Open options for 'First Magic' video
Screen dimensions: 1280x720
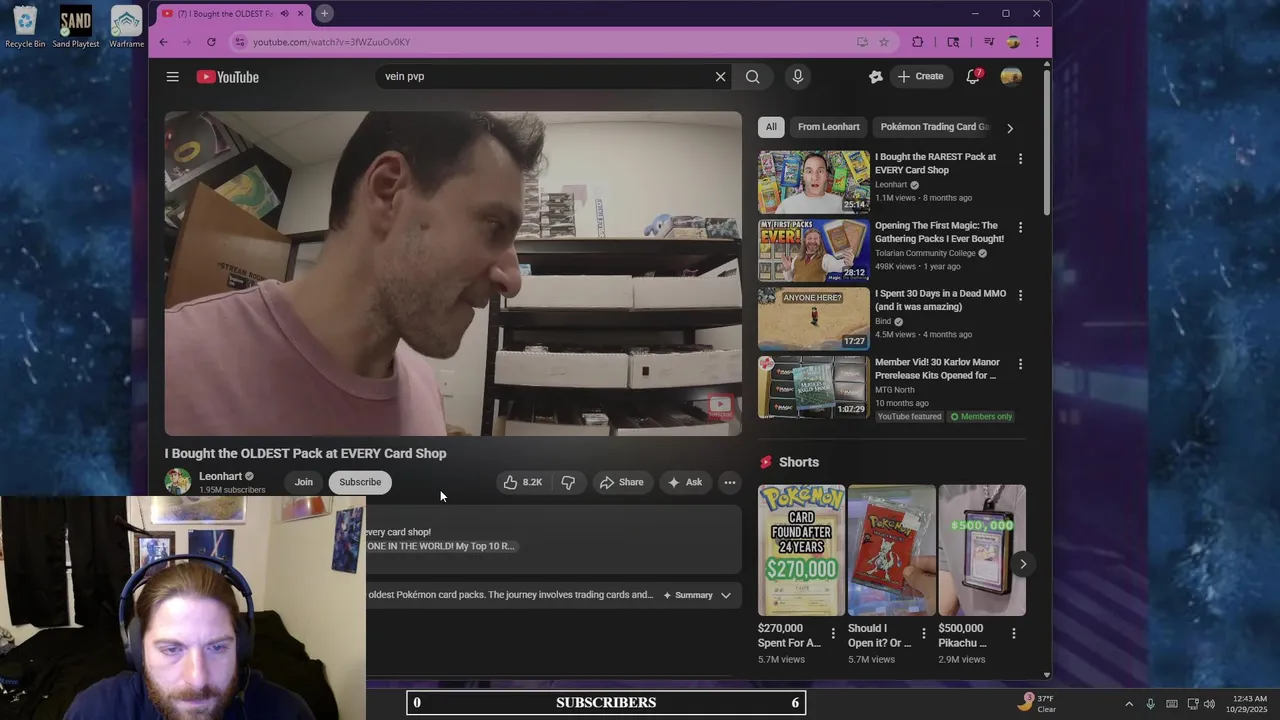tap(1020, 227)
